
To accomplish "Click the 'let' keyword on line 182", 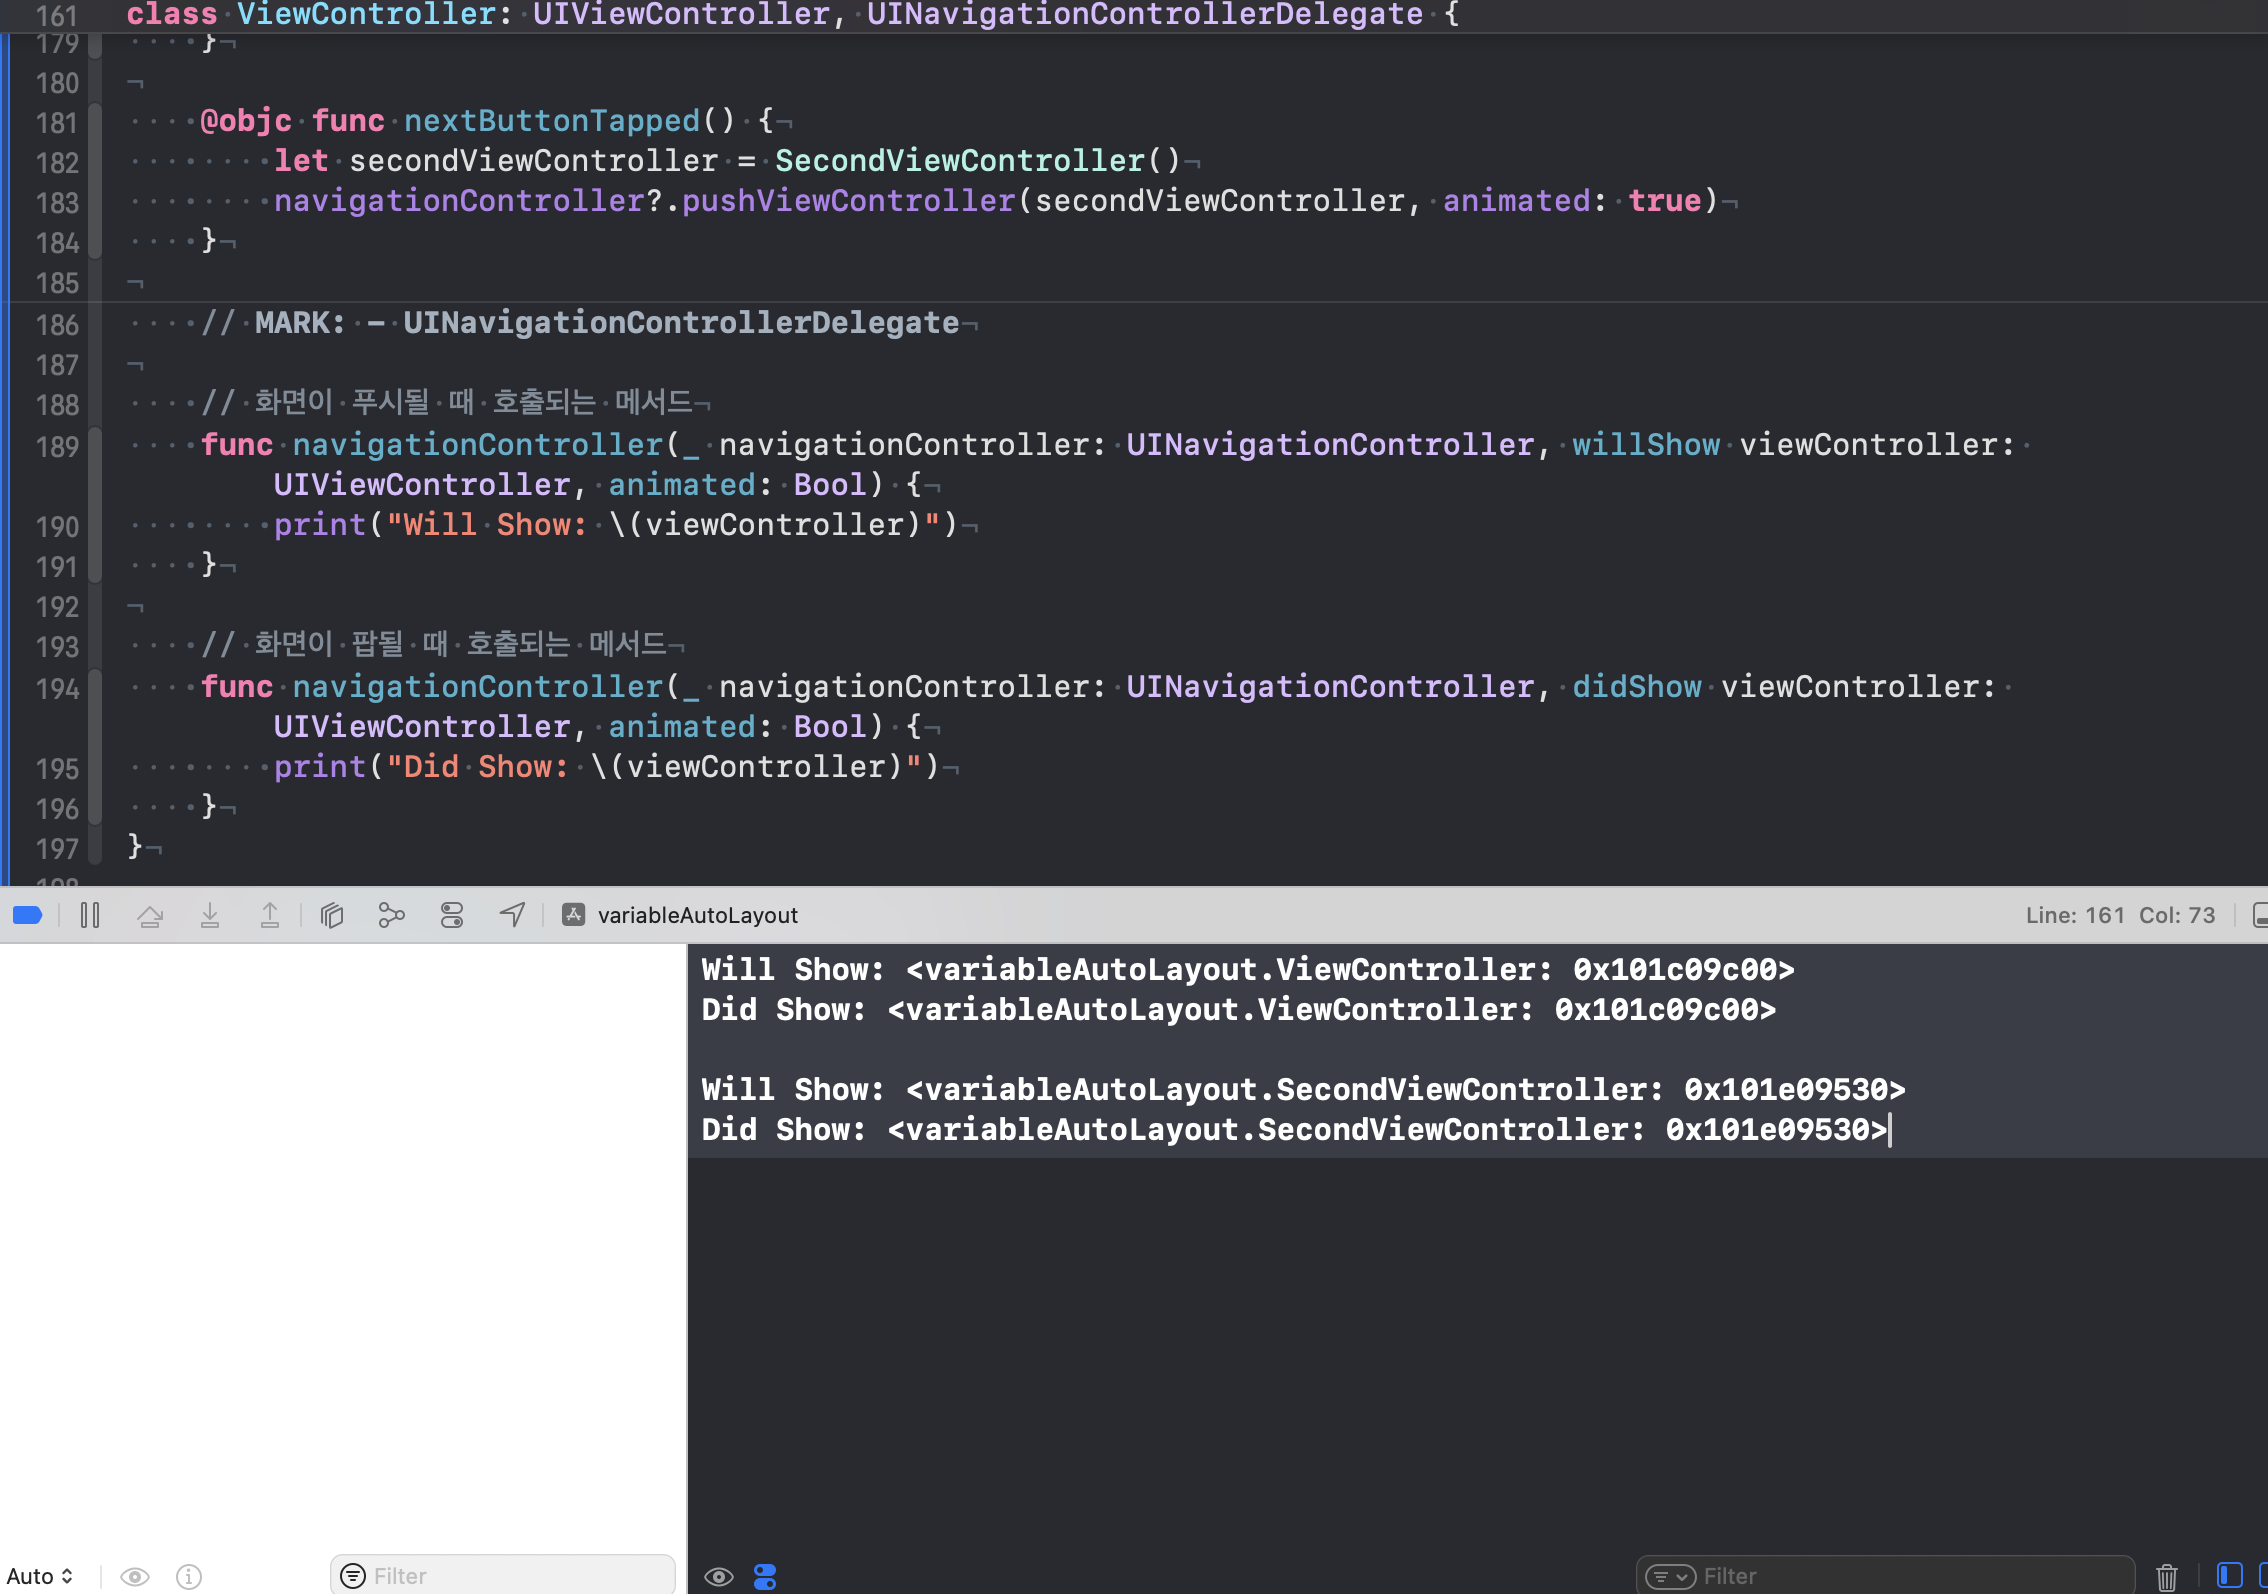I will pos(301,161).
